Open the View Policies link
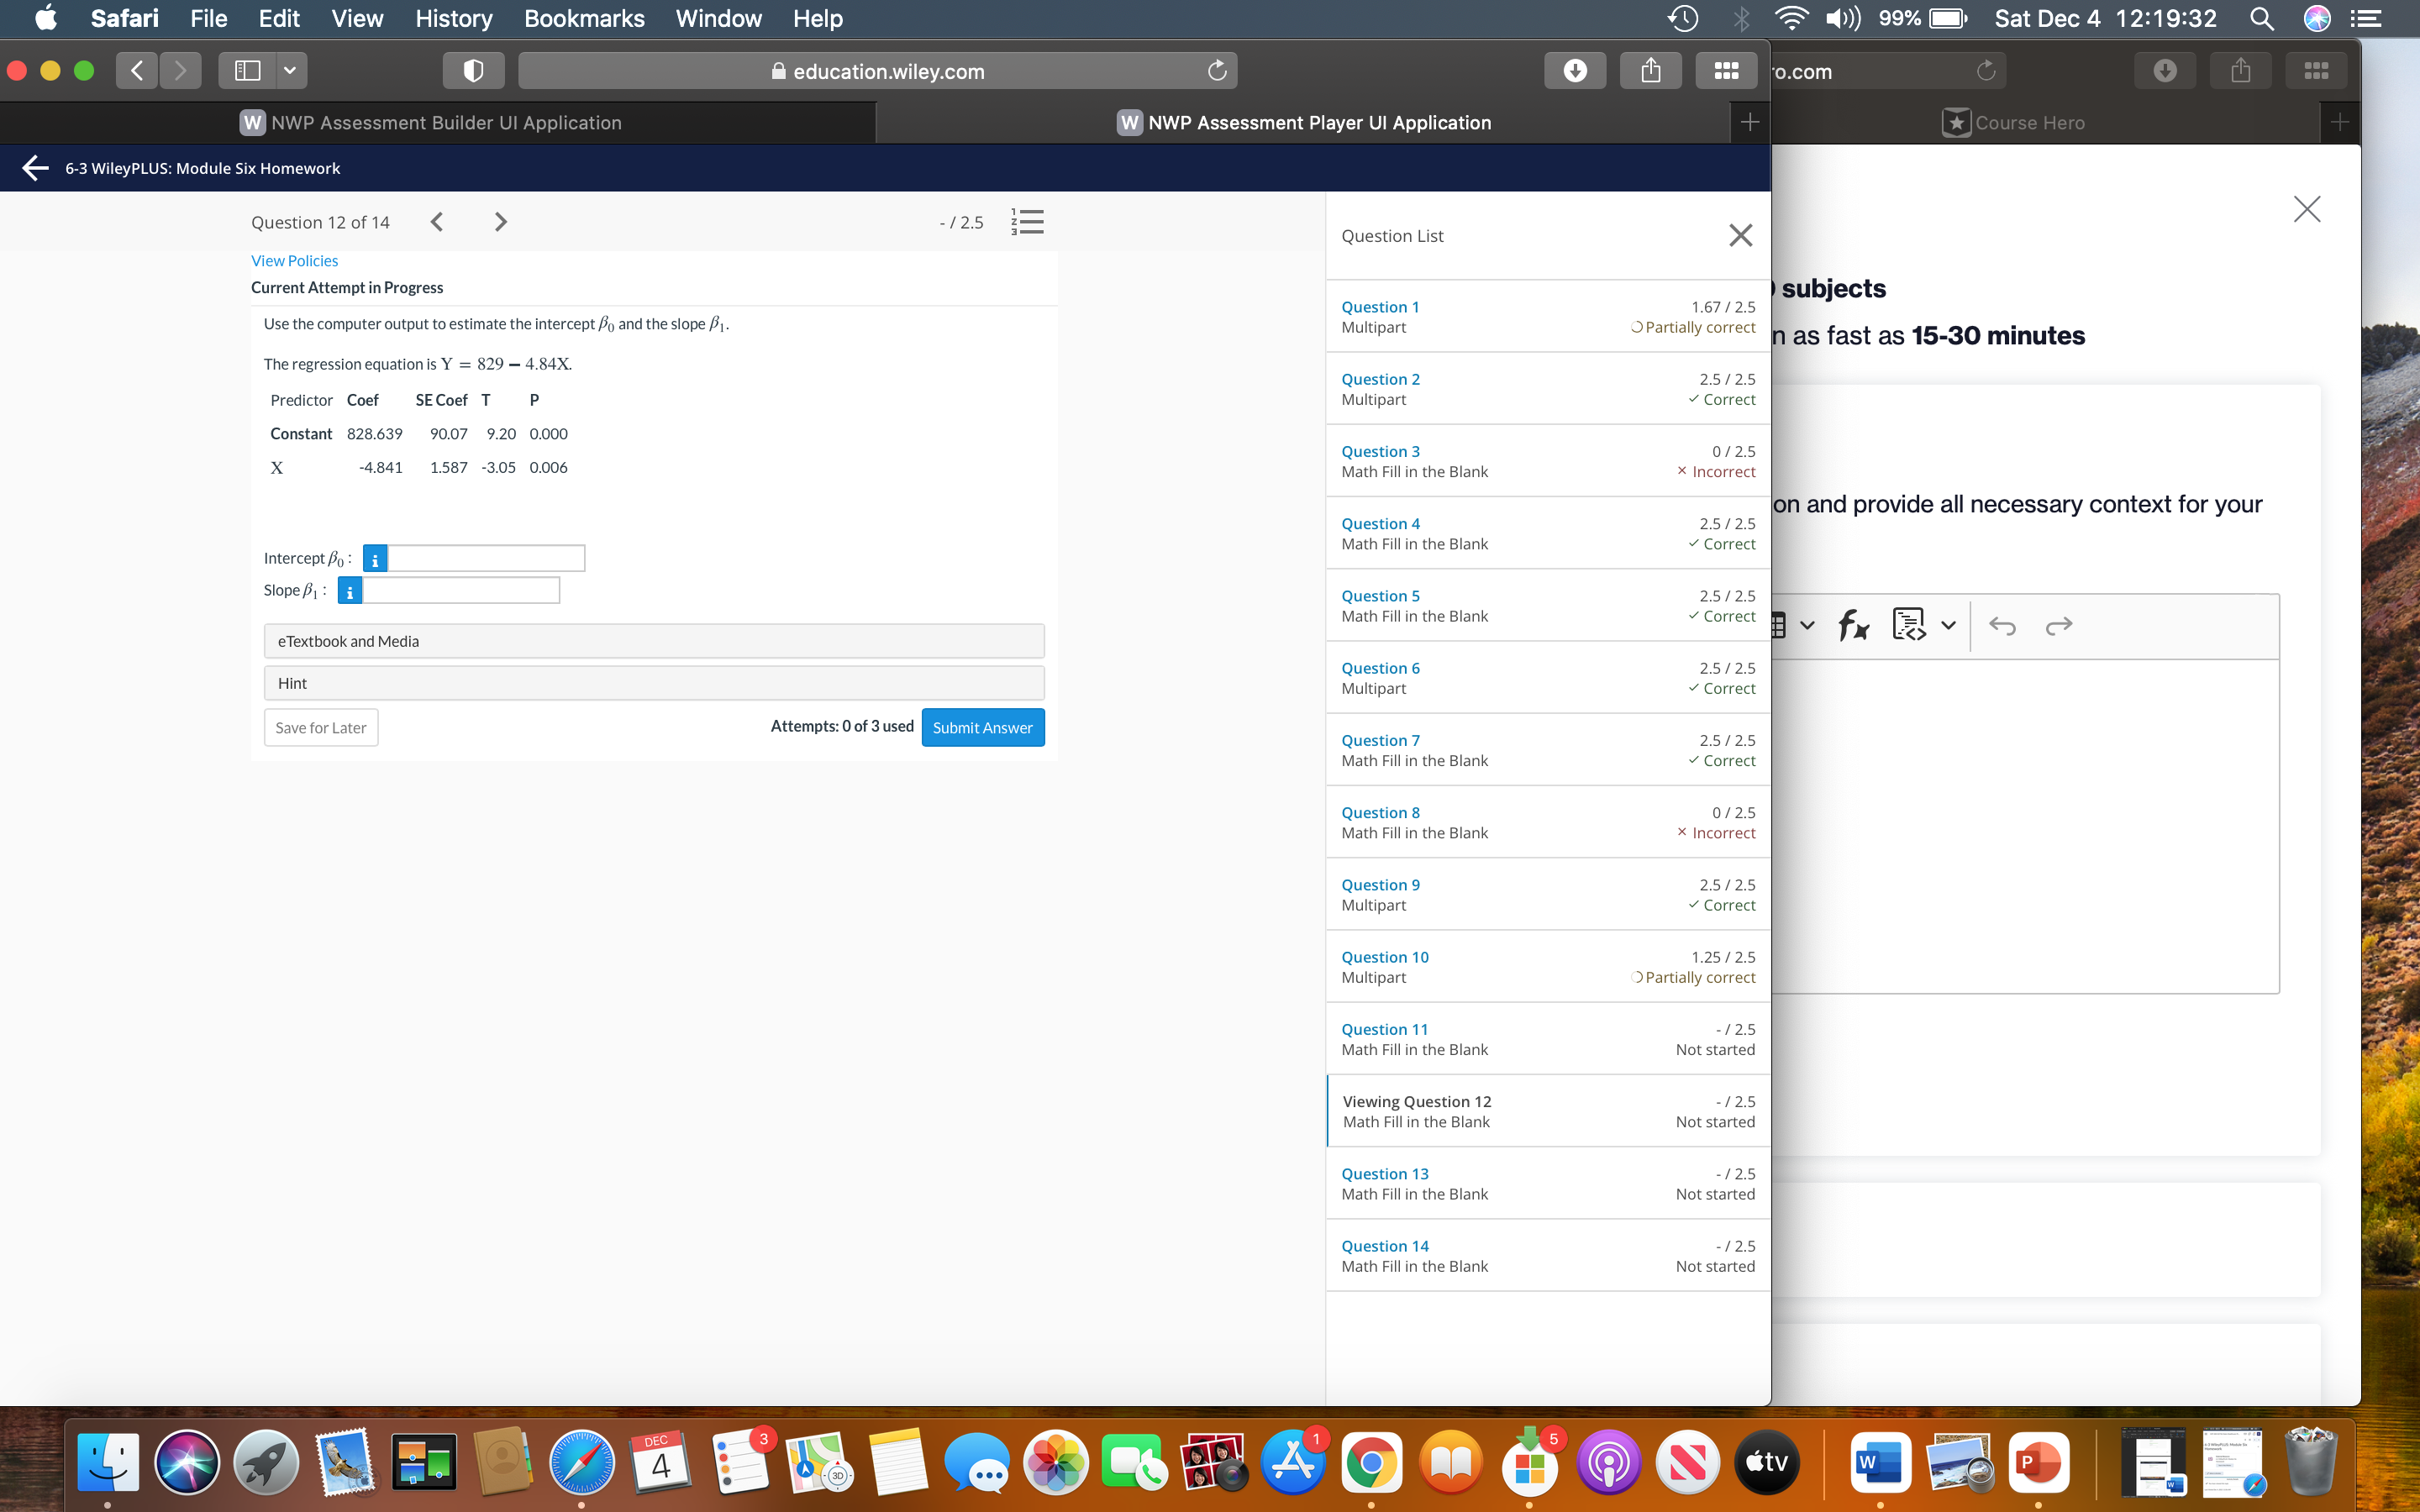2420x1512 pixels. coord(294,261)
